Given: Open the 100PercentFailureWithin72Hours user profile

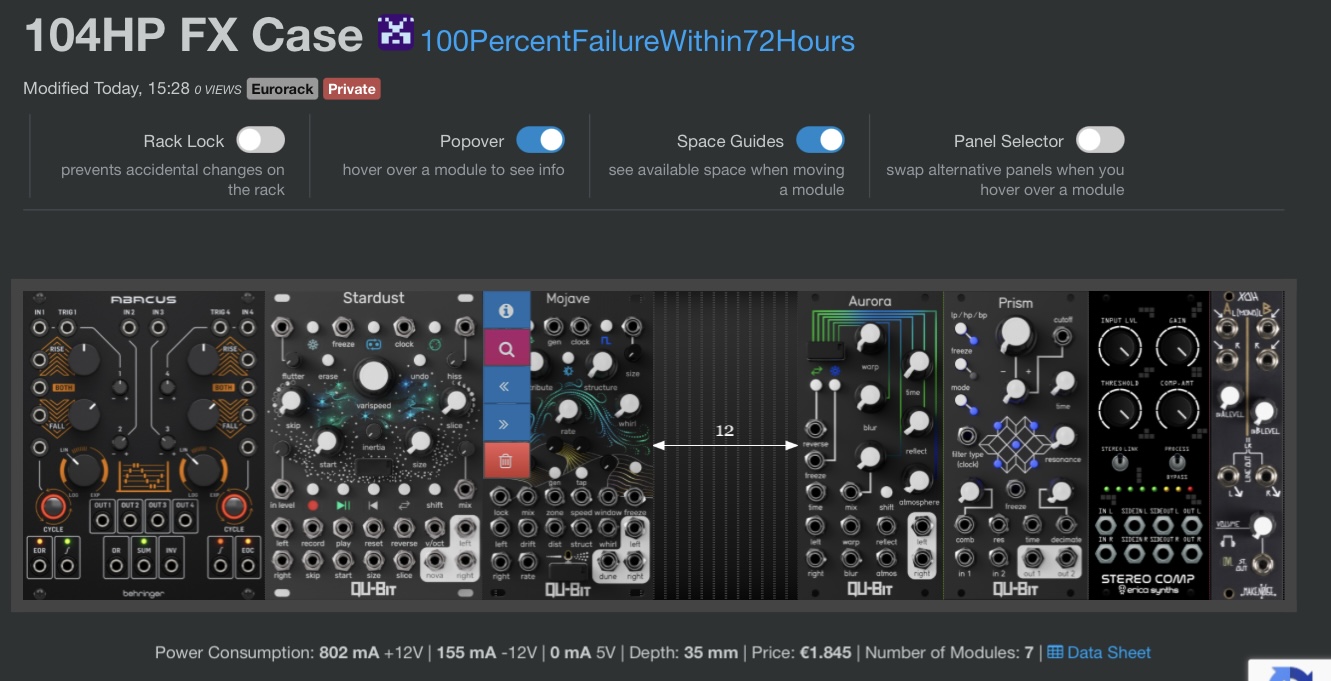Looking at the screenshot, I should [x=637, y=41].
